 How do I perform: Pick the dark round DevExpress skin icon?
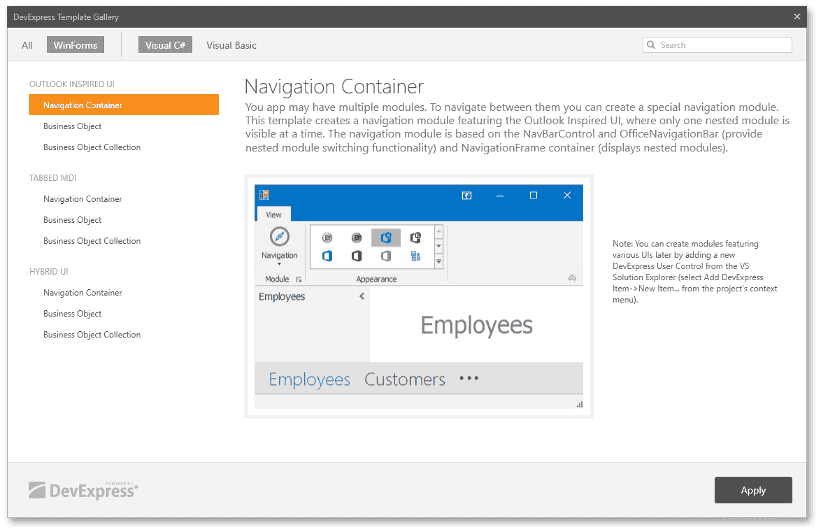coord(357,238)
